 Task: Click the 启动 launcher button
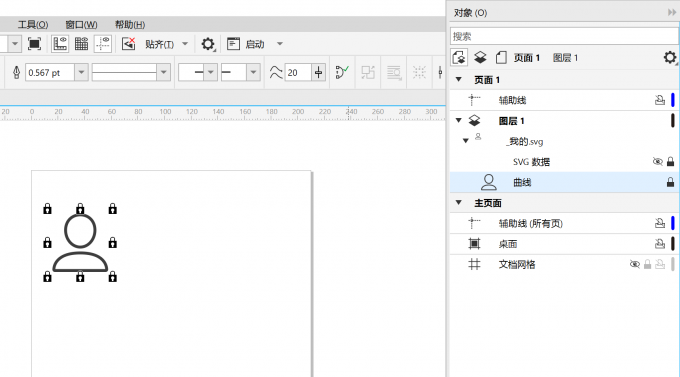(x=245, y=44)
